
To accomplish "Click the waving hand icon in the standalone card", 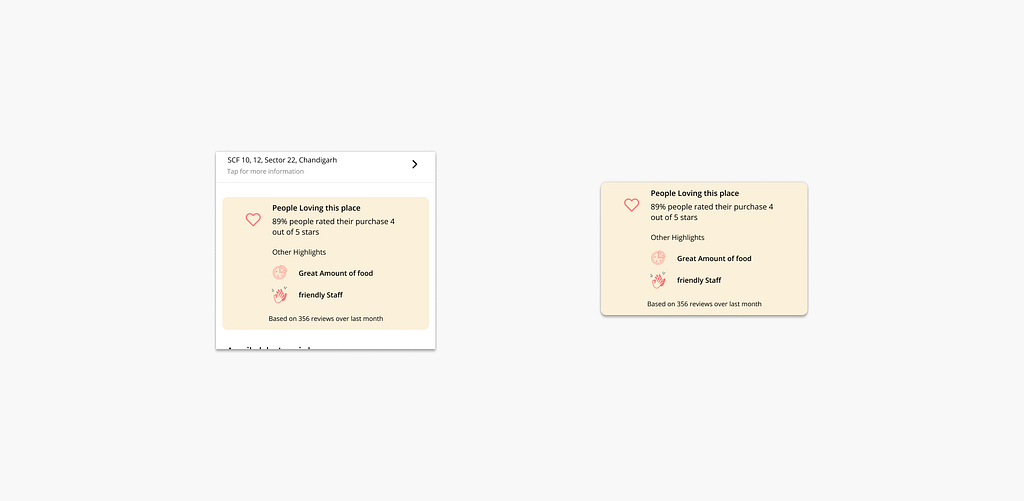I will tap(658, 280).
